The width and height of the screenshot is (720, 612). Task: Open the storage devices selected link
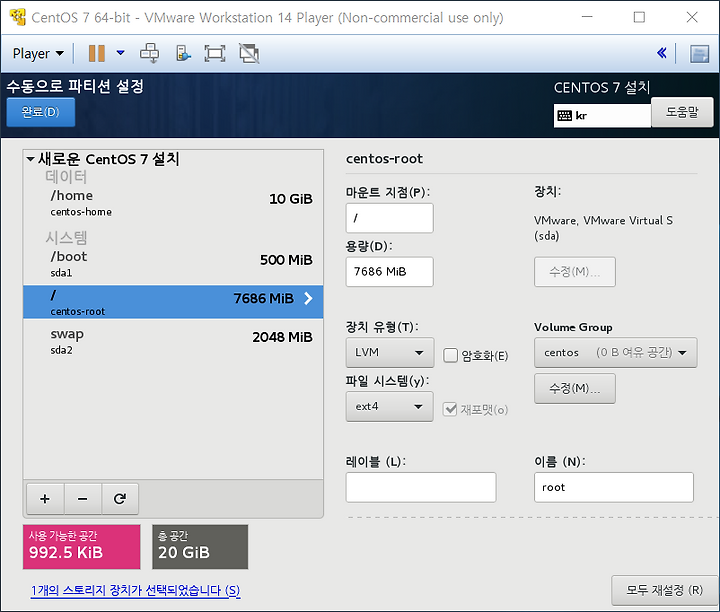point(135,590)
